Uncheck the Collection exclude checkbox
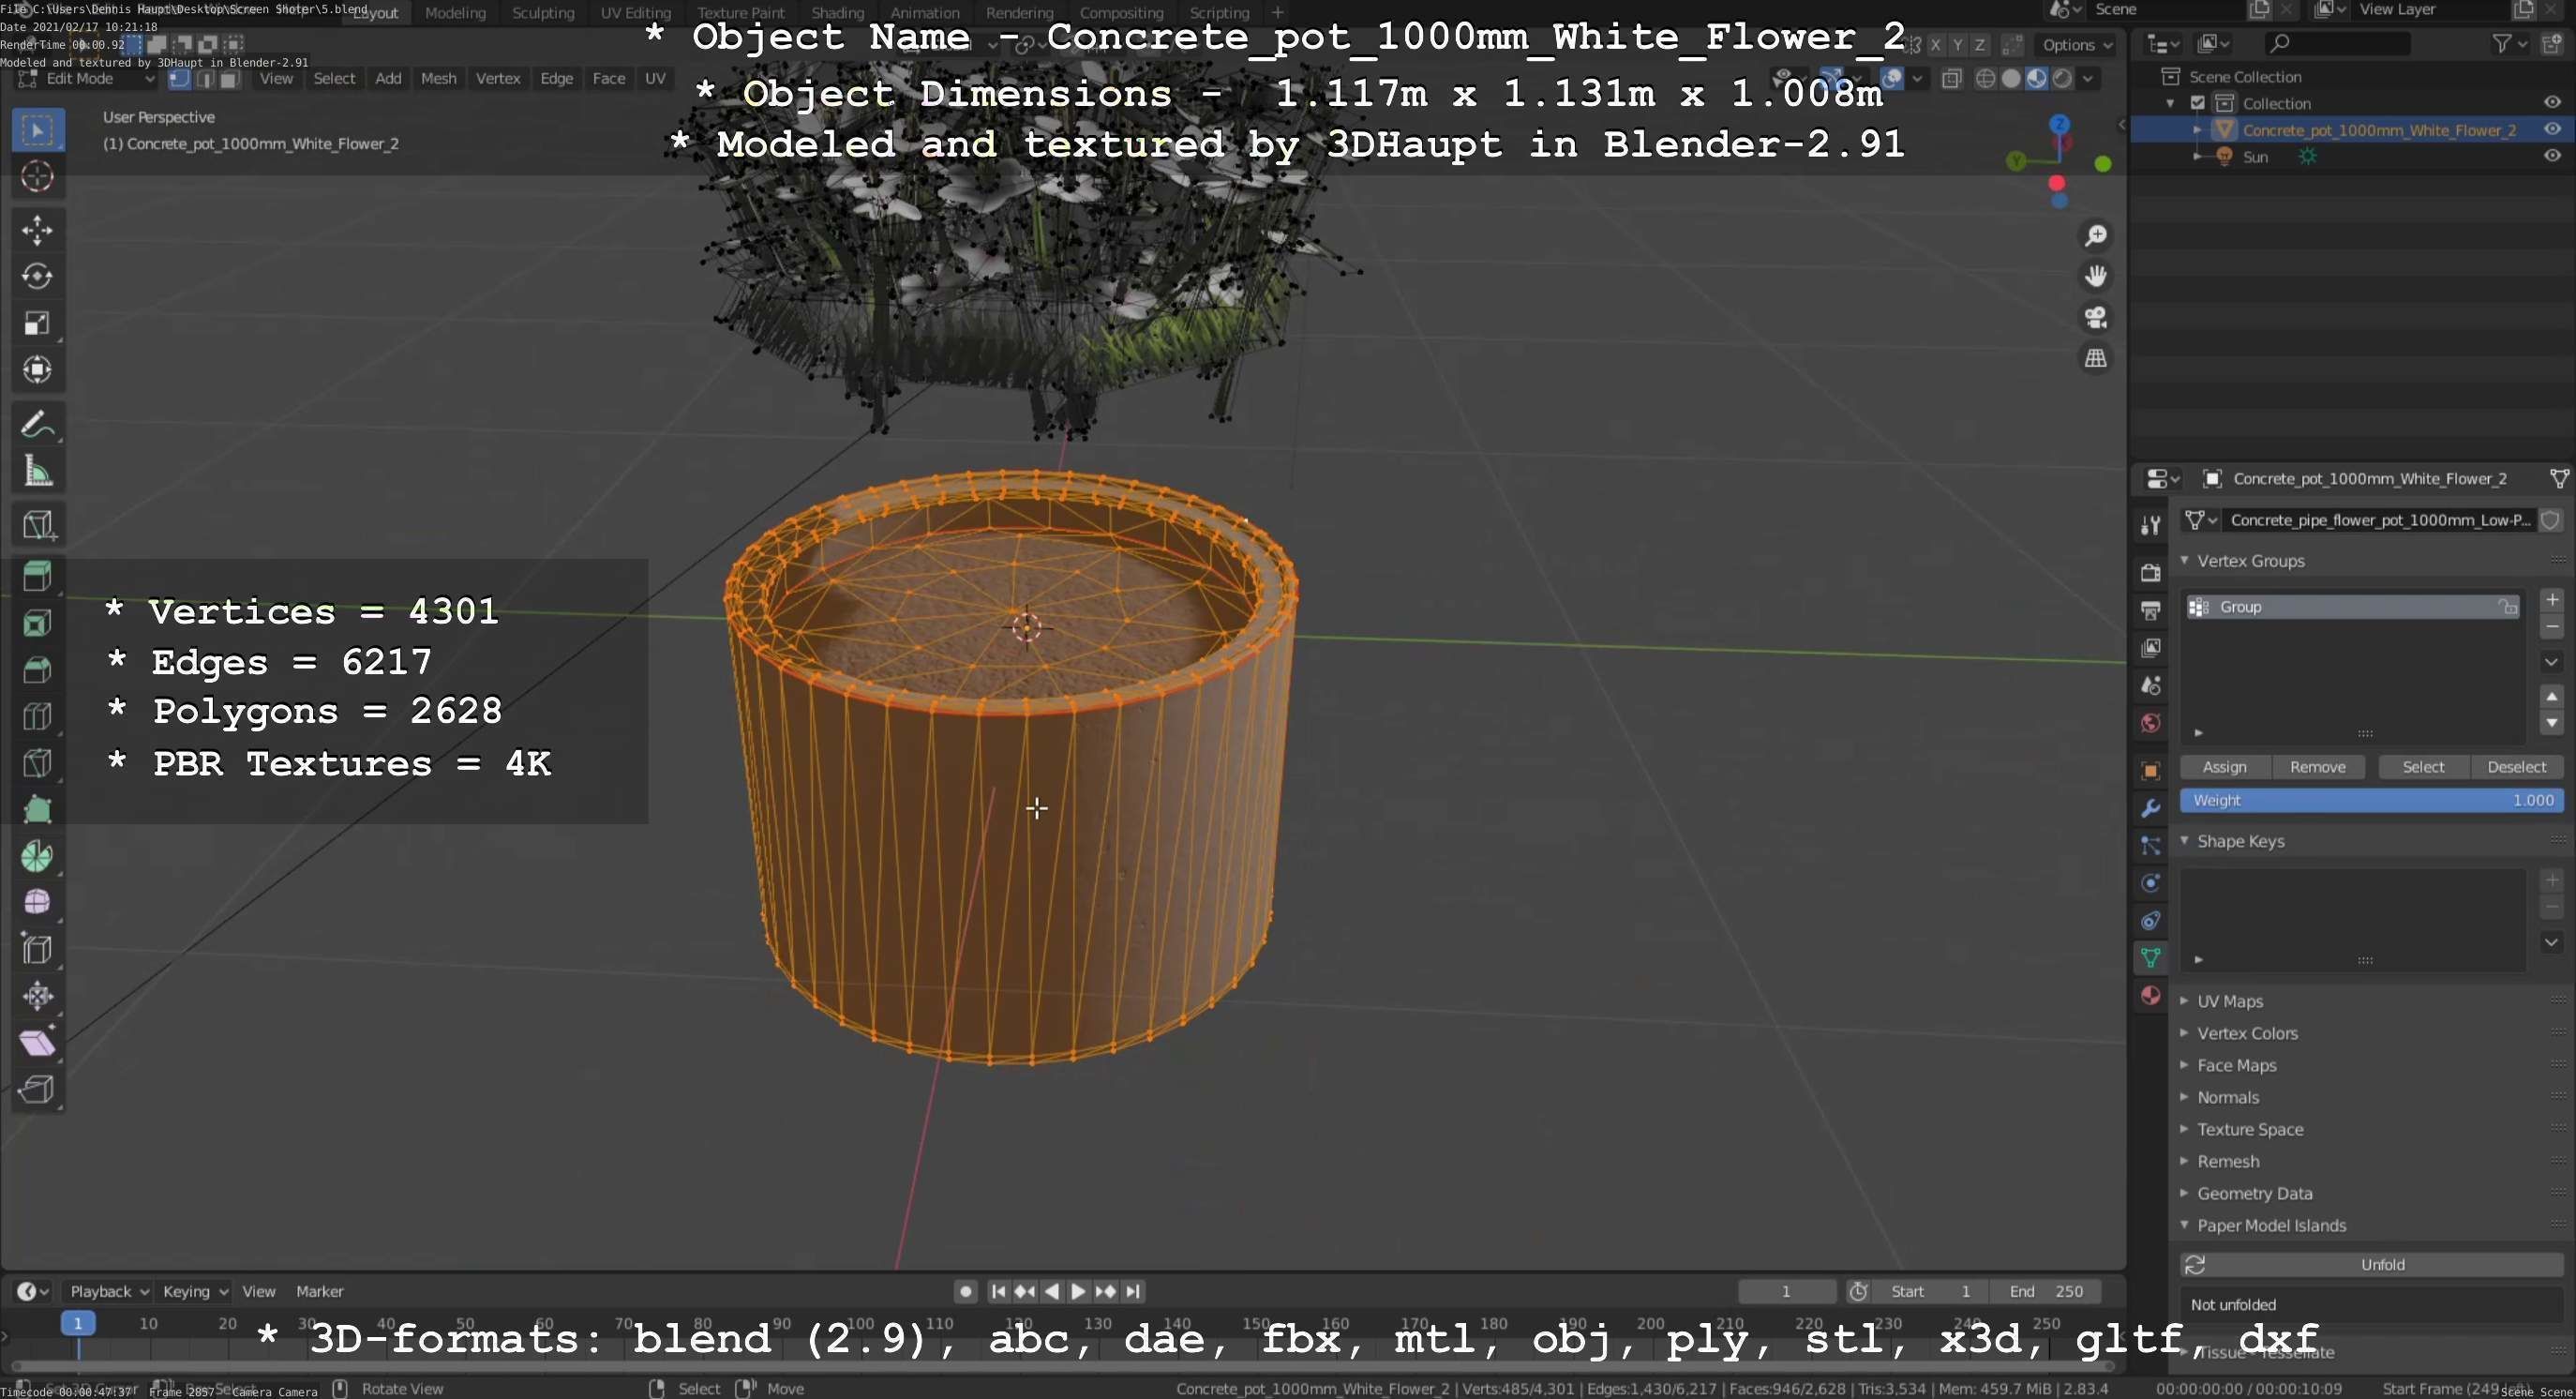 (x=2197, y=103)
